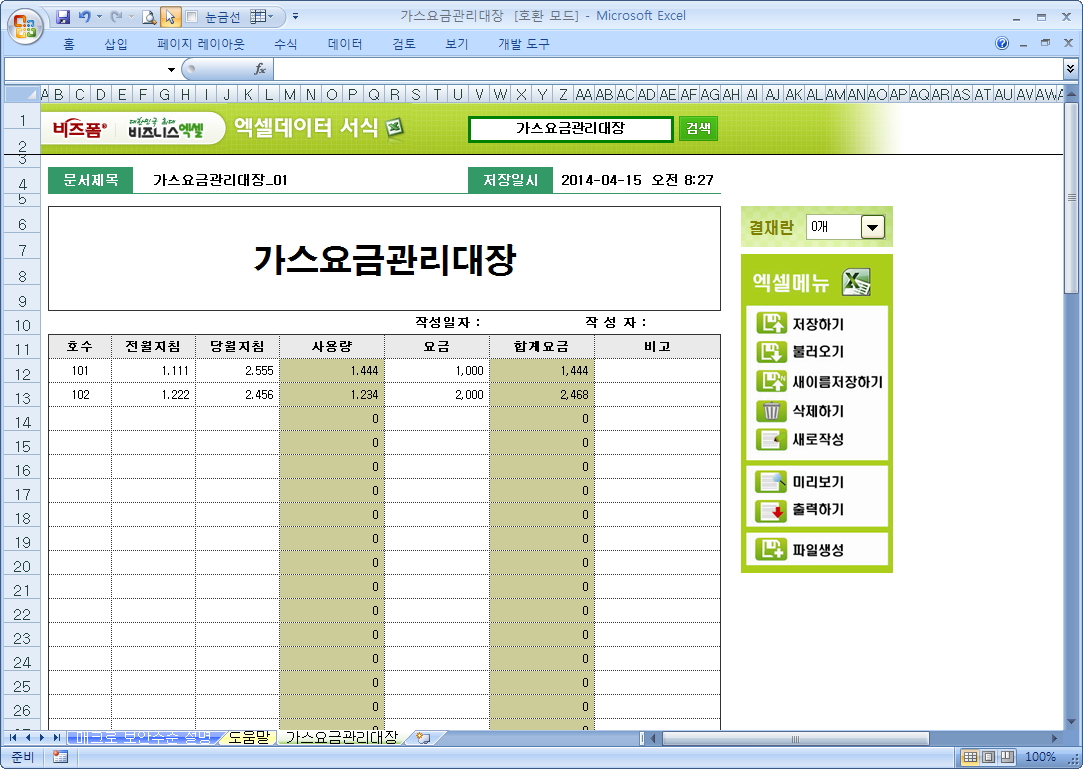Click the Office button

24,24
